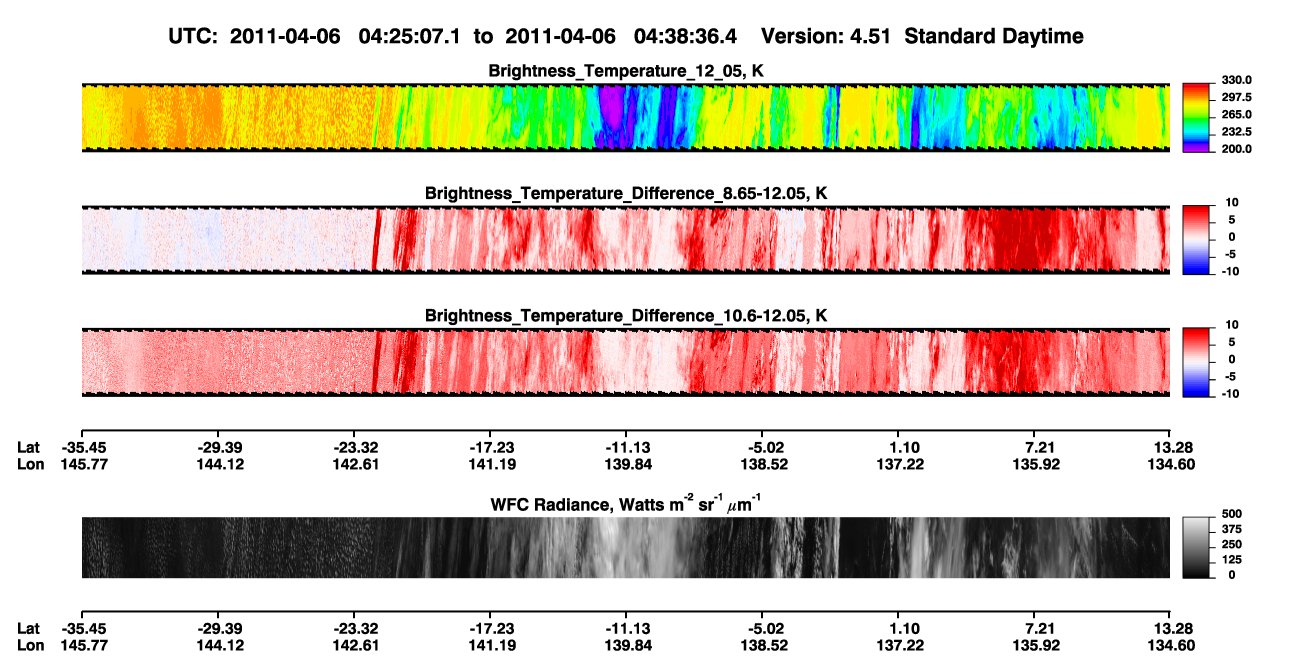
Task: Click the WFC Radiance grayscale image strip
Action: click(x=625, y=547)
